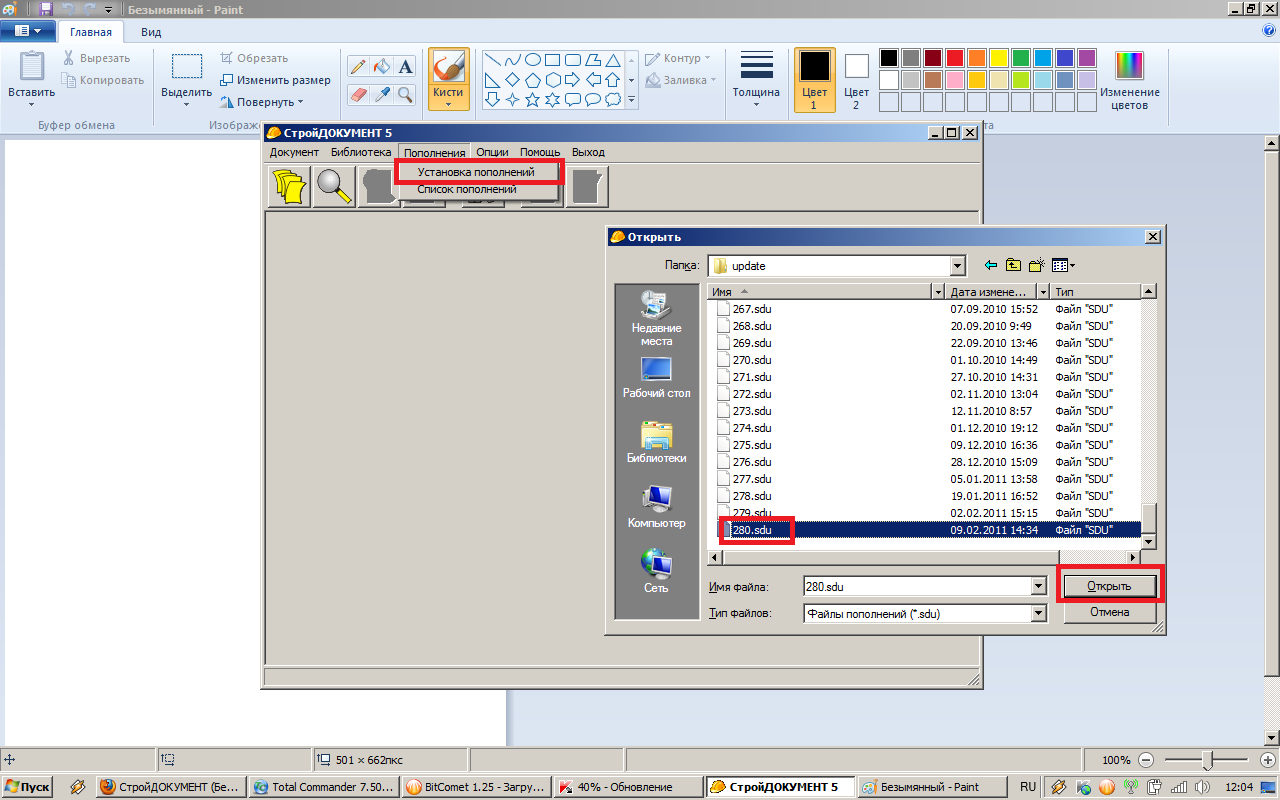1280x800 pixels.
Task: Sort files by the Тип column header
Action: pos(1096,292)
